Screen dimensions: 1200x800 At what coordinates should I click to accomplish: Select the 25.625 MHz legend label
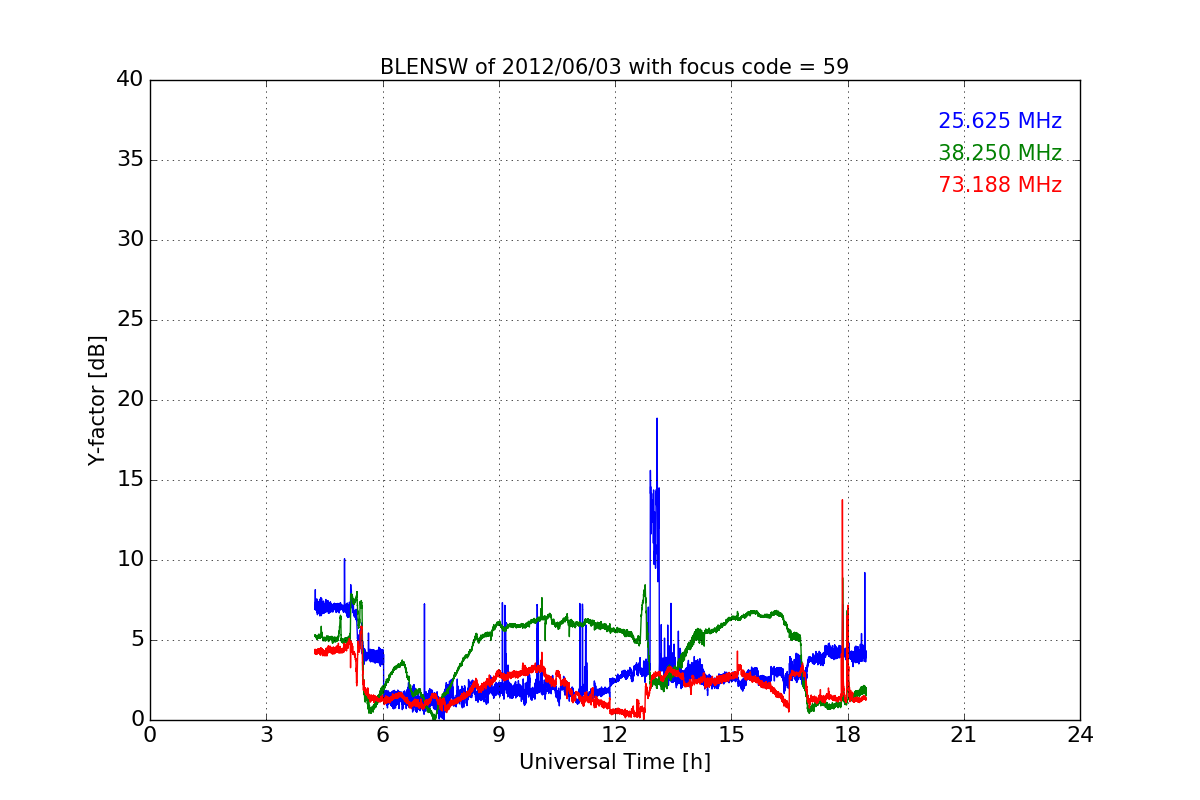pos(1000,121)
